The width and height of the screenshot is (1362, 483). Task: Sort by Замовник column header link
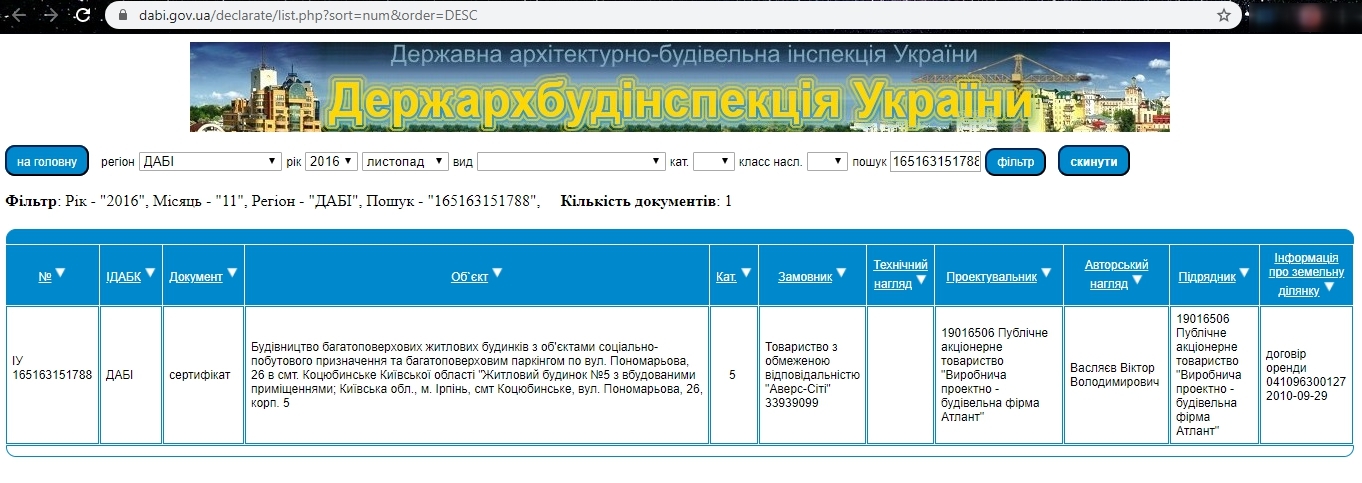pos(805,277)
